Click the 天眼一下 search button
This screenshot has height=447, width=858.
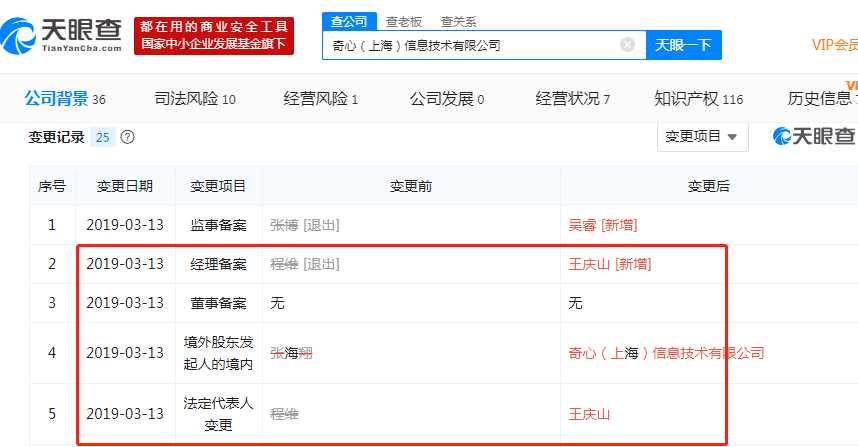click(x=683, y=45)
